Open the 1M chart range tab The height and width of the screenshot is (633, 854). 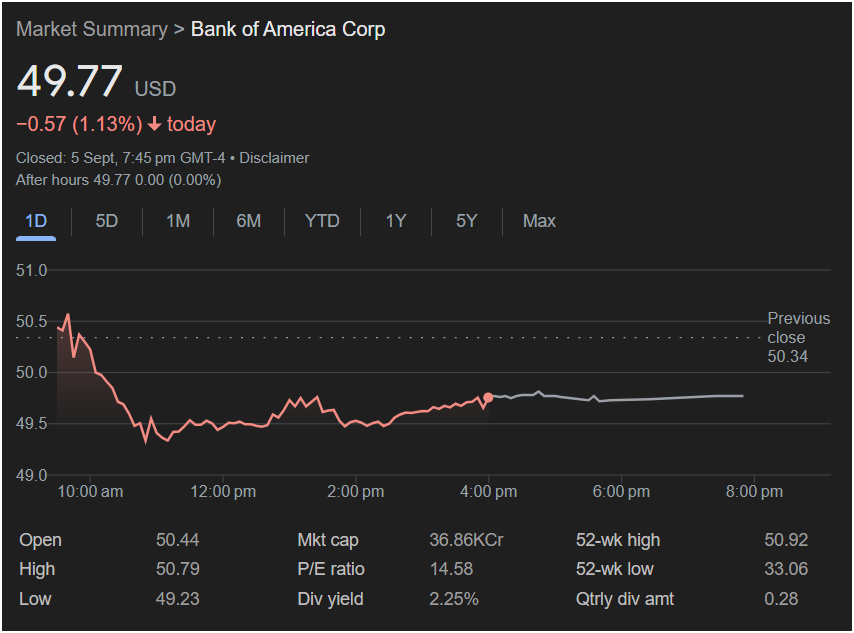click(178, 221)
